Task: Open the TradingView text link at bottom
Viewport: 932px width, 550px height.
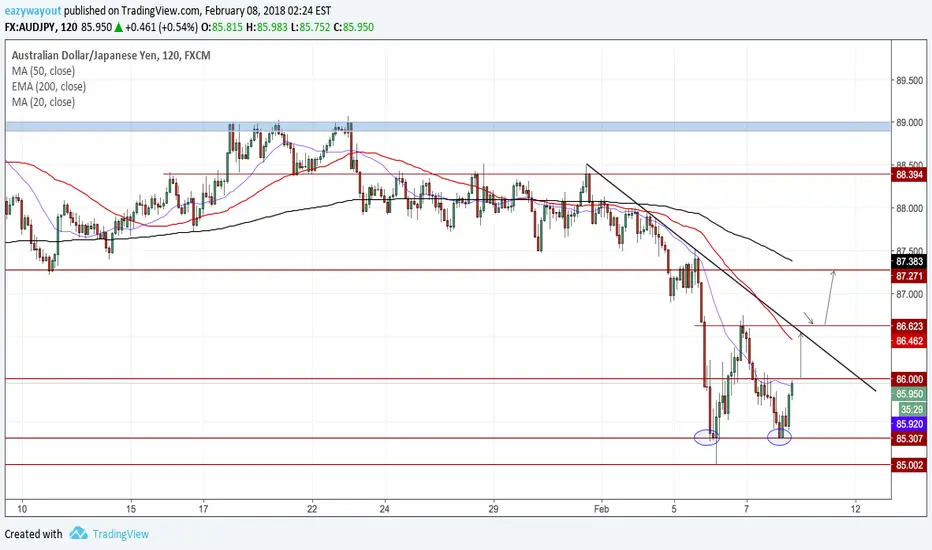Action: (x=121, y=534)
